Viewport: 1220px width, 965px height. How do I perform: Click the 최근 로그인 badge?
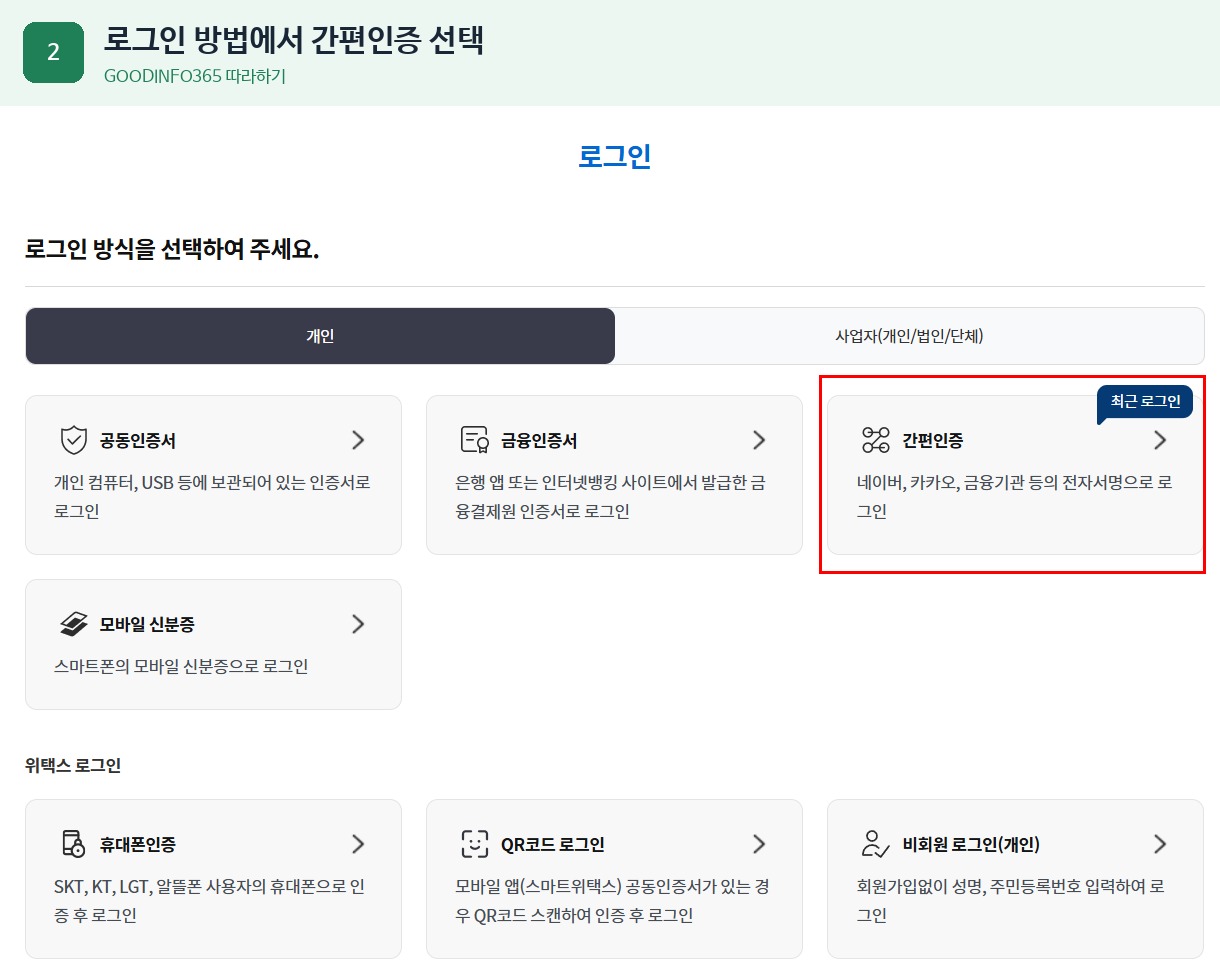click(x=1145, y=402)
